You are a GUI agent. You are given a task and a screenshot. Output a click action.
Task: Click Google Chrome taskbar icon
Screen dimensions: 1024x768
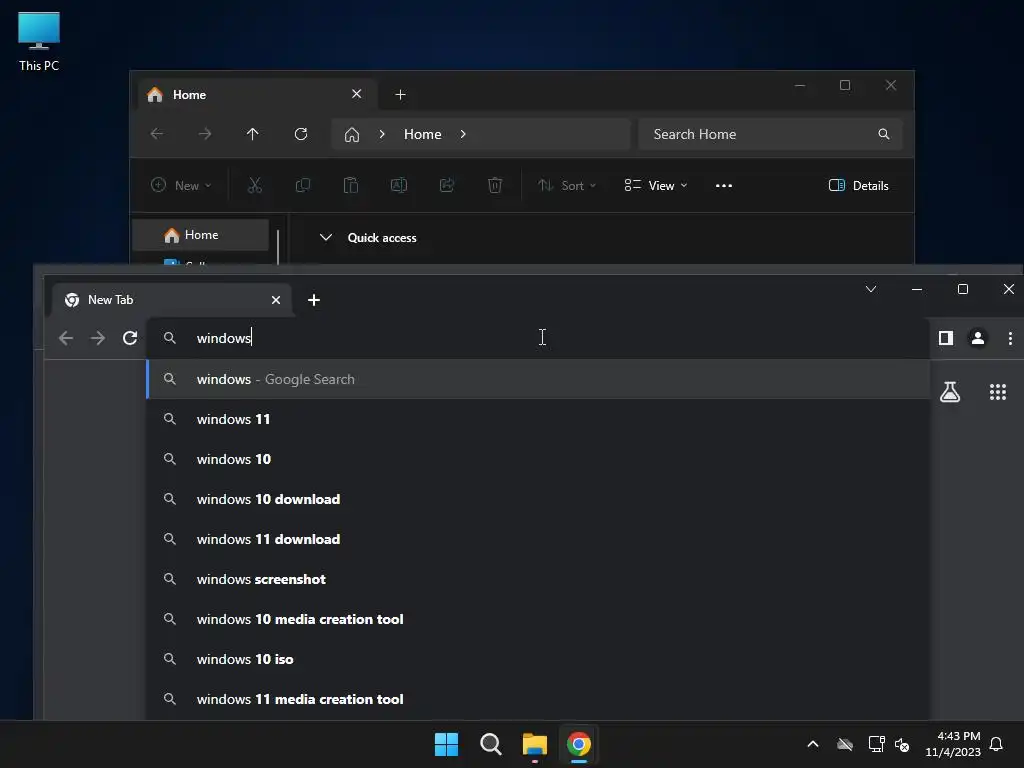tap(579, 744)
